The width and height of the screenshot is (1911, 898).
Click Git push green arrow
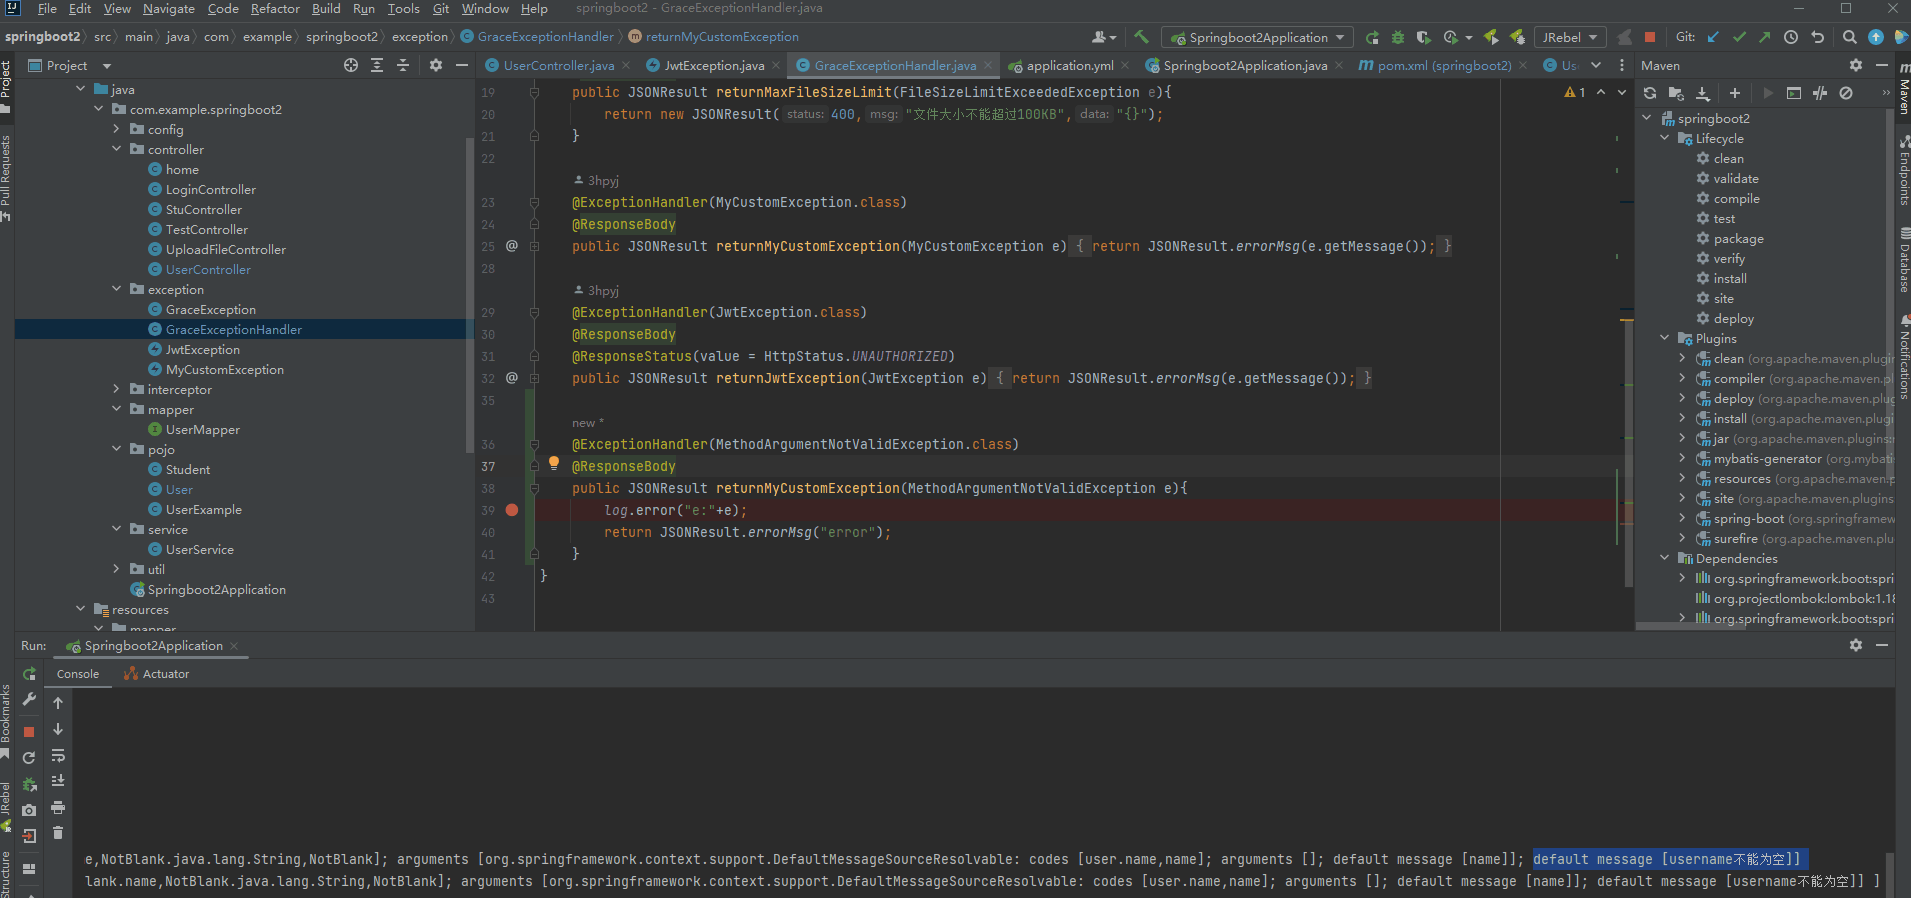click(x=1765, y=37)
